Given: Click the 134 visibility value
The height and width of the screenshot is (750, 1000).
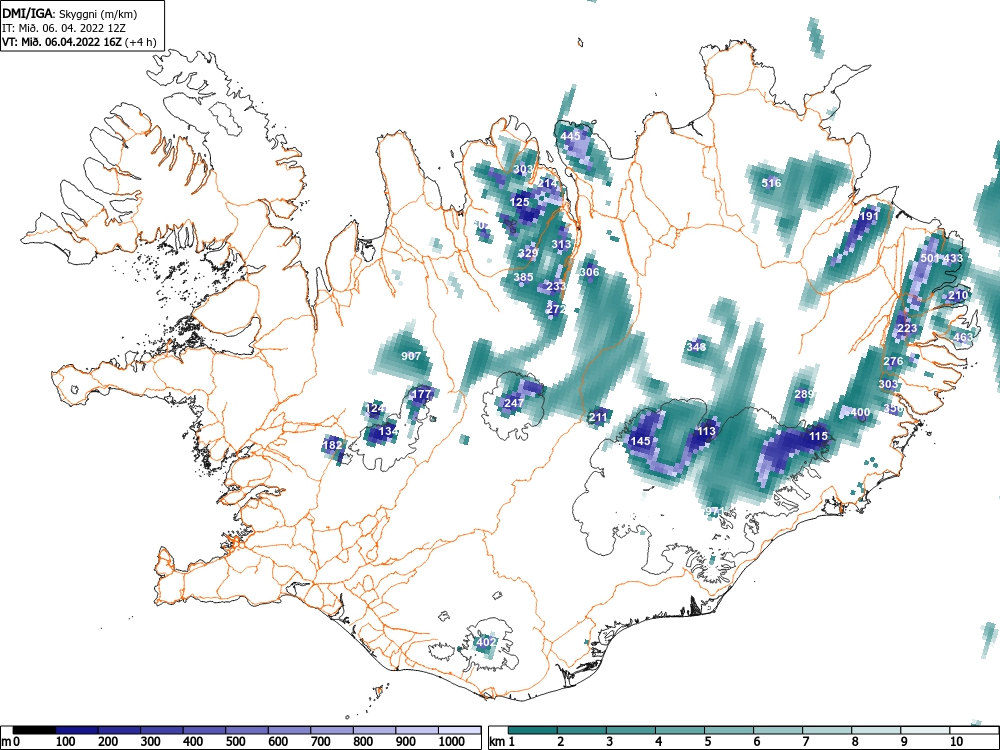Looking at the screenshot, I should click(x=388, y=432).
